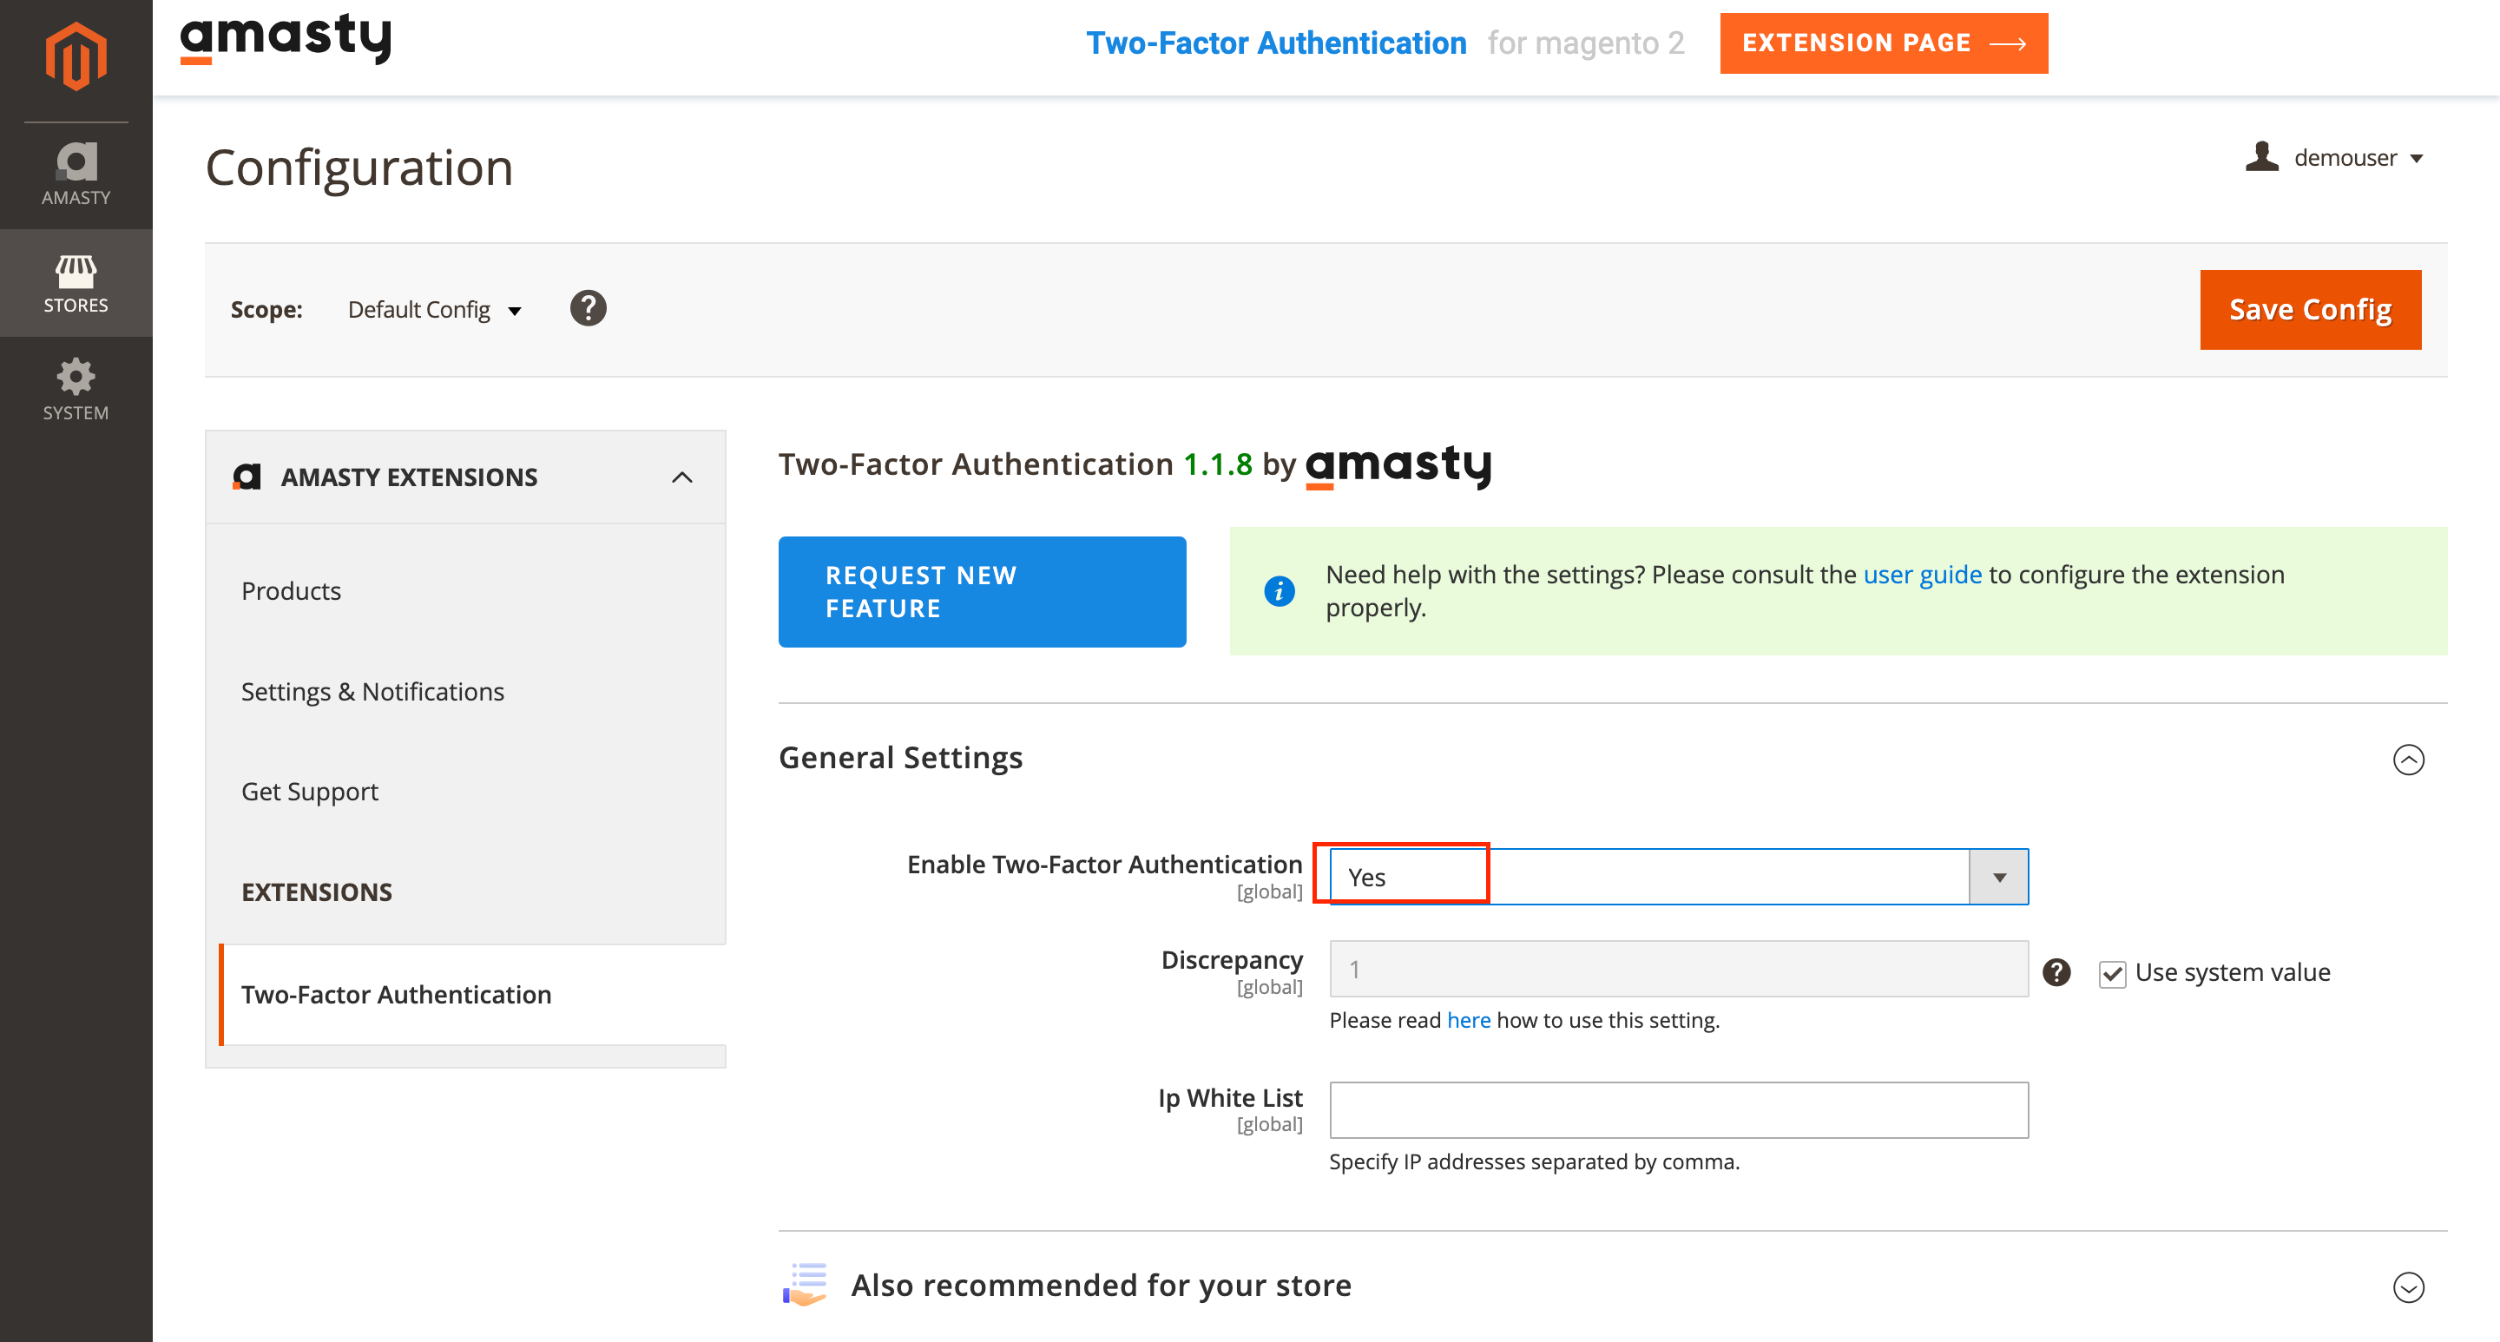Click the Request New Feature button

coord(982,592)
